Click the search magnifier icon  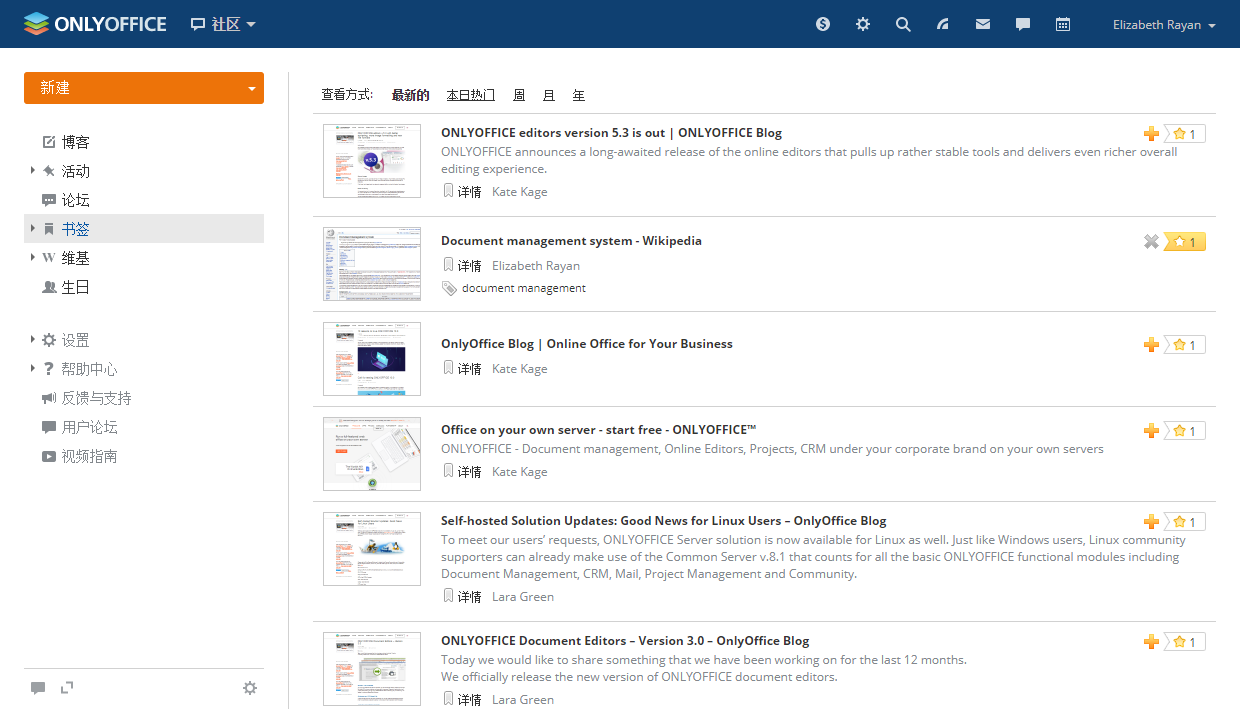pyautogui.click(x=903, y=24)
